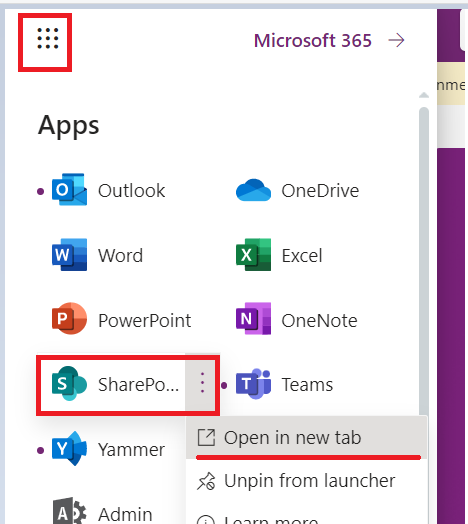Open the Word app icon
Image resolution: width=468 pixels, height=524 pixels.
point(69,255)
